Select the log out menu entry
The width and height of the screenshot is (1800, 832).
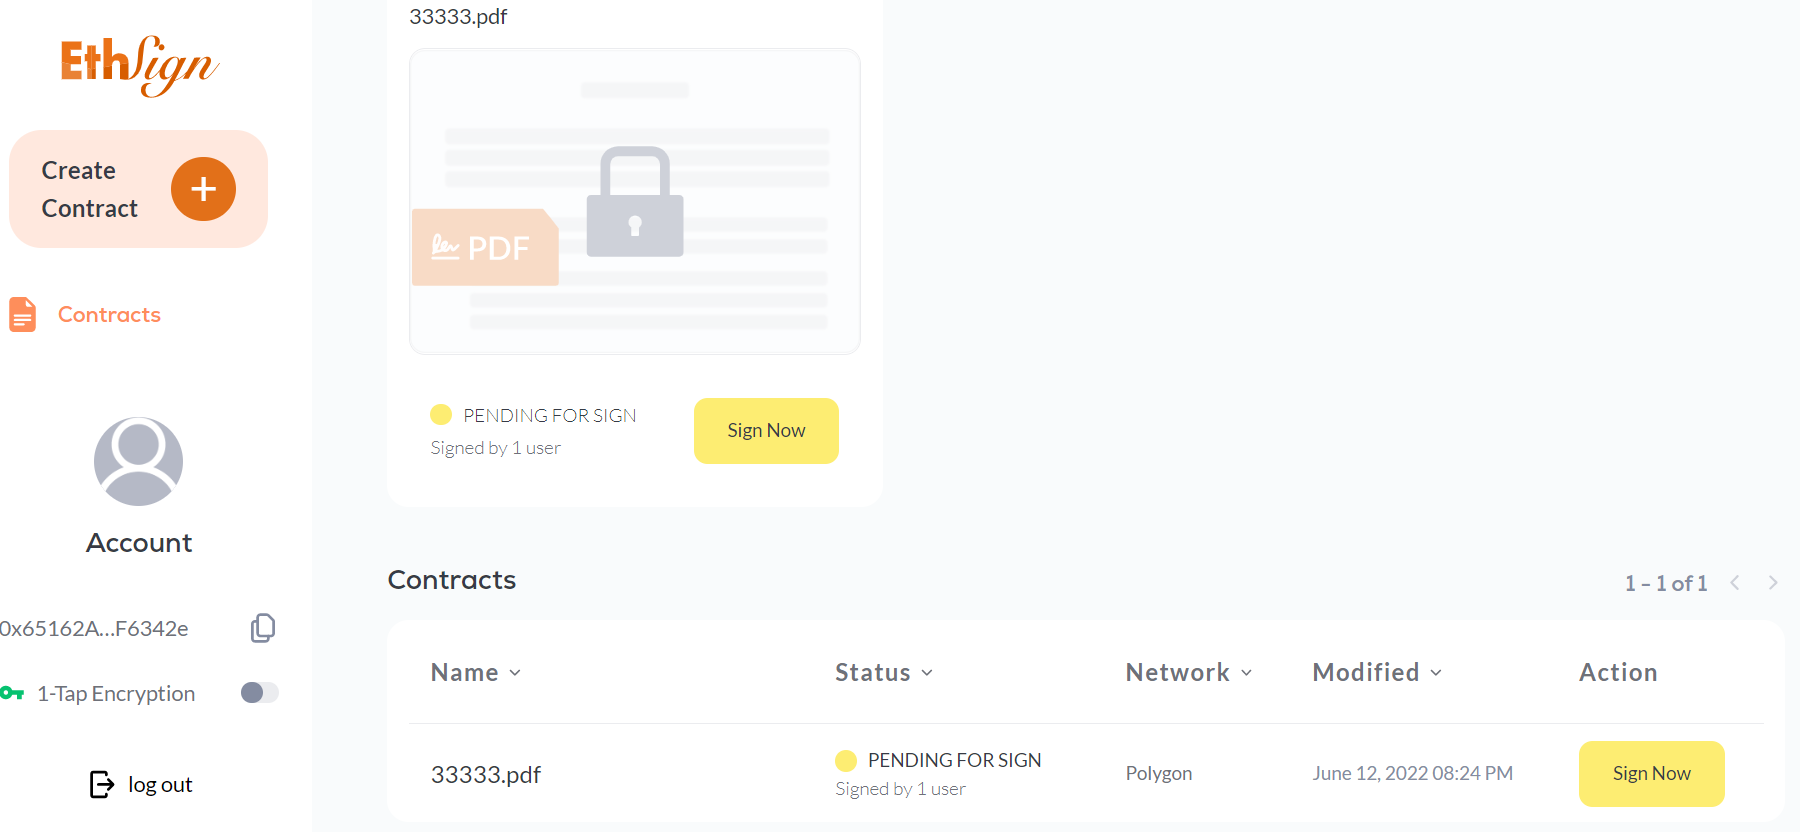click(160, 785)
